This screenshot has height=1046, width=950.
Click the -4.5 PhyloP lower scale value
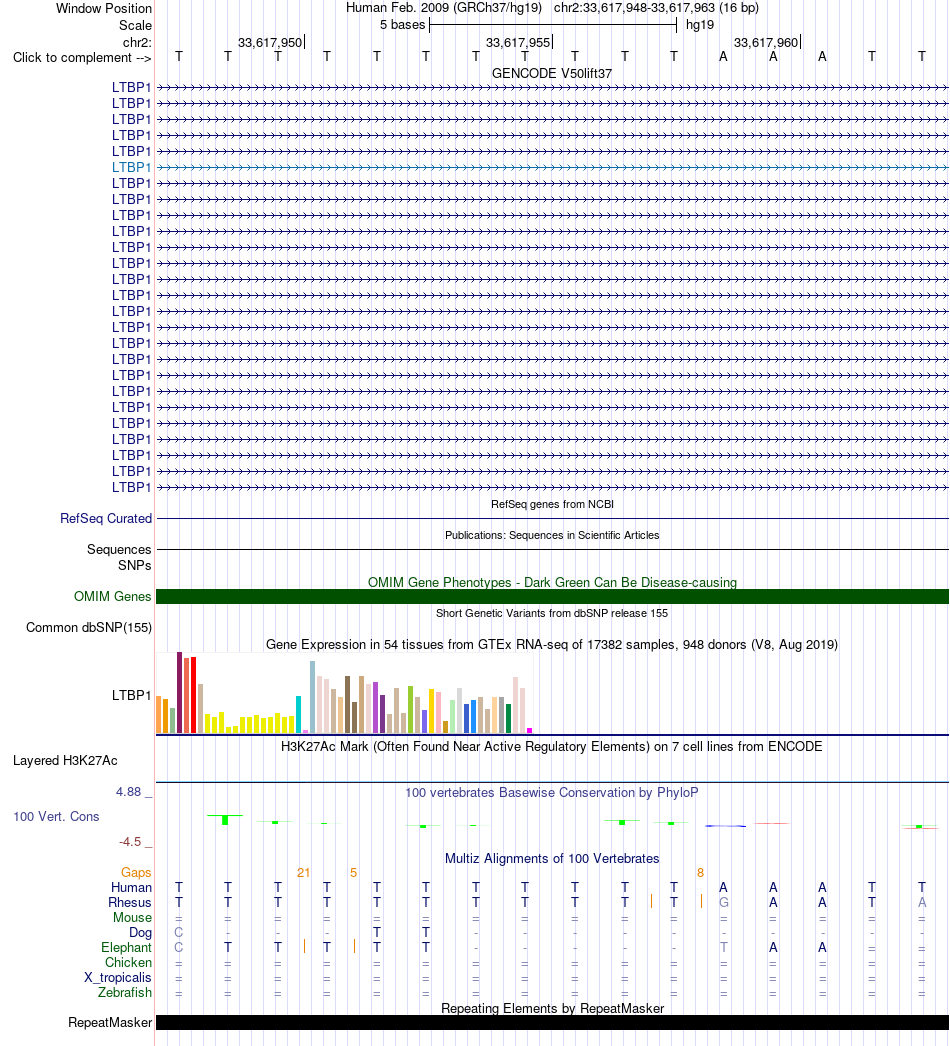pos(130,842)
